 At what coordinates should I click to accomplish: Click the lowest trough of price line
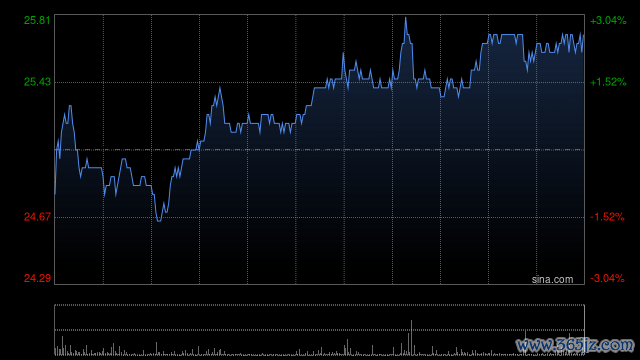pos(159,221)
